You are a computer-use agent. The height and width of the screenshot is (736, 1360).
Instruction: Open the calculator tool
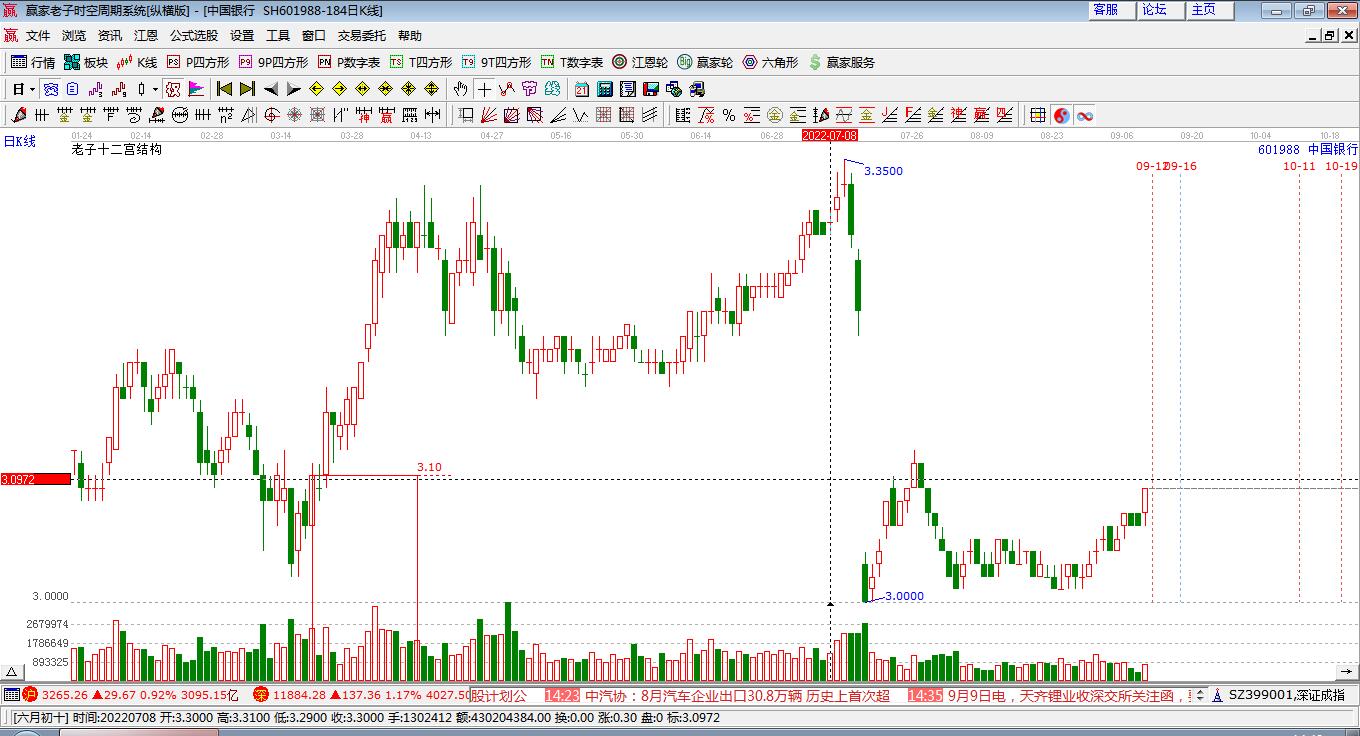[605, 89]
